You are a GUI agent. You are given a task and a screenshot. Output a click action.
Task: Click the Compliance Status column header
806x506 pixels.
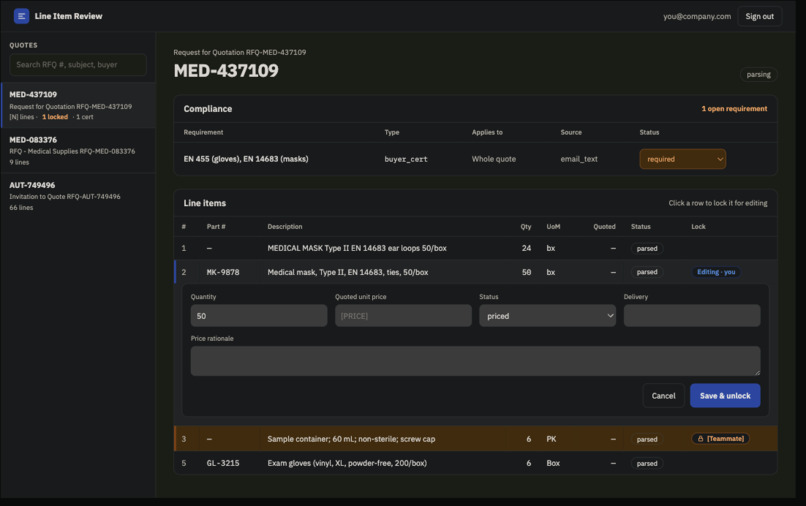click(x=649, y=132)
